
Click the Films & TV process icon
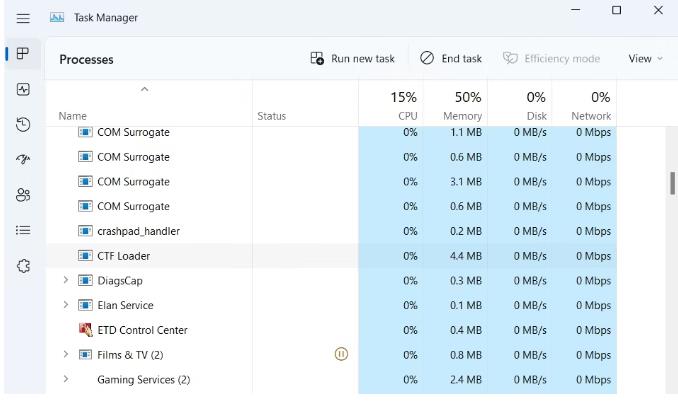(85, 355)
